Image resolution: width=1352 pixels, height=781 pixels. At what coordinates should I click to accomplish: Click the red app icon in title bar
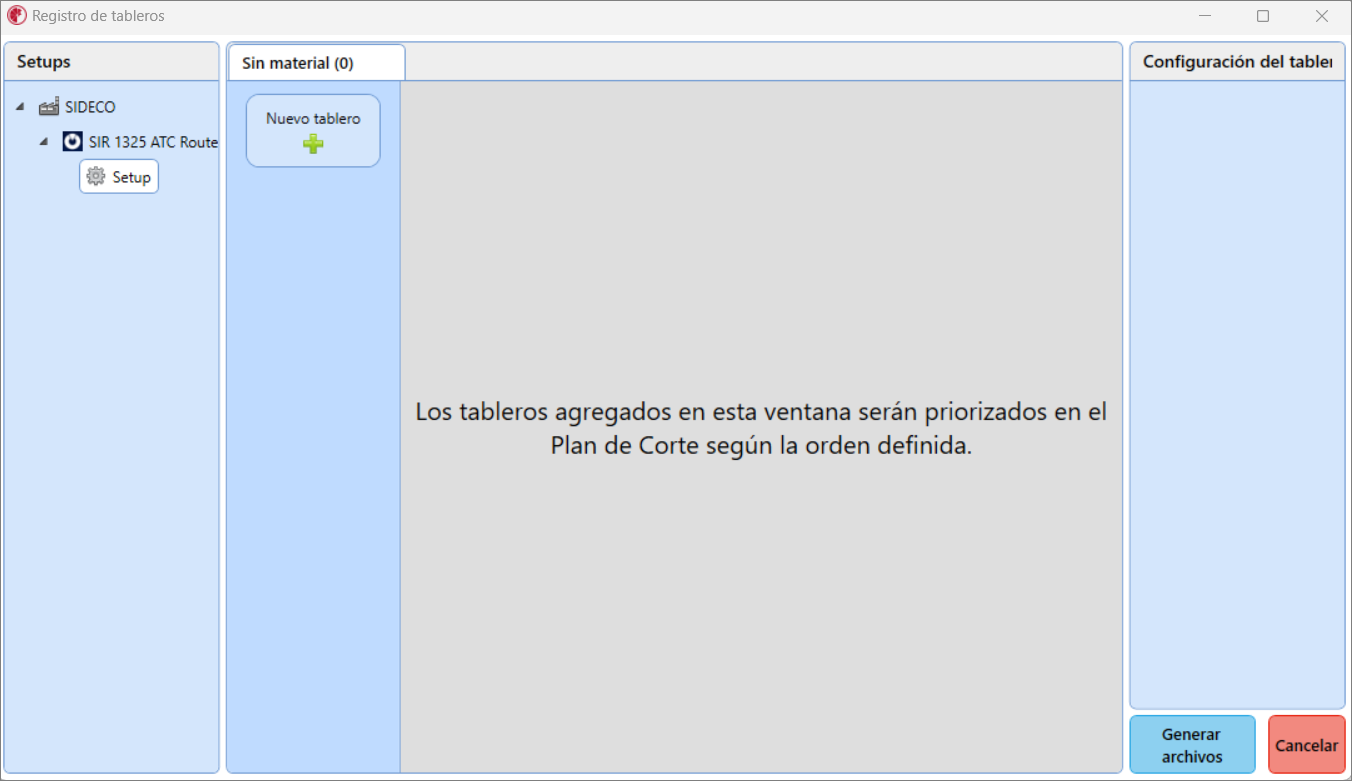click(17, 16)
